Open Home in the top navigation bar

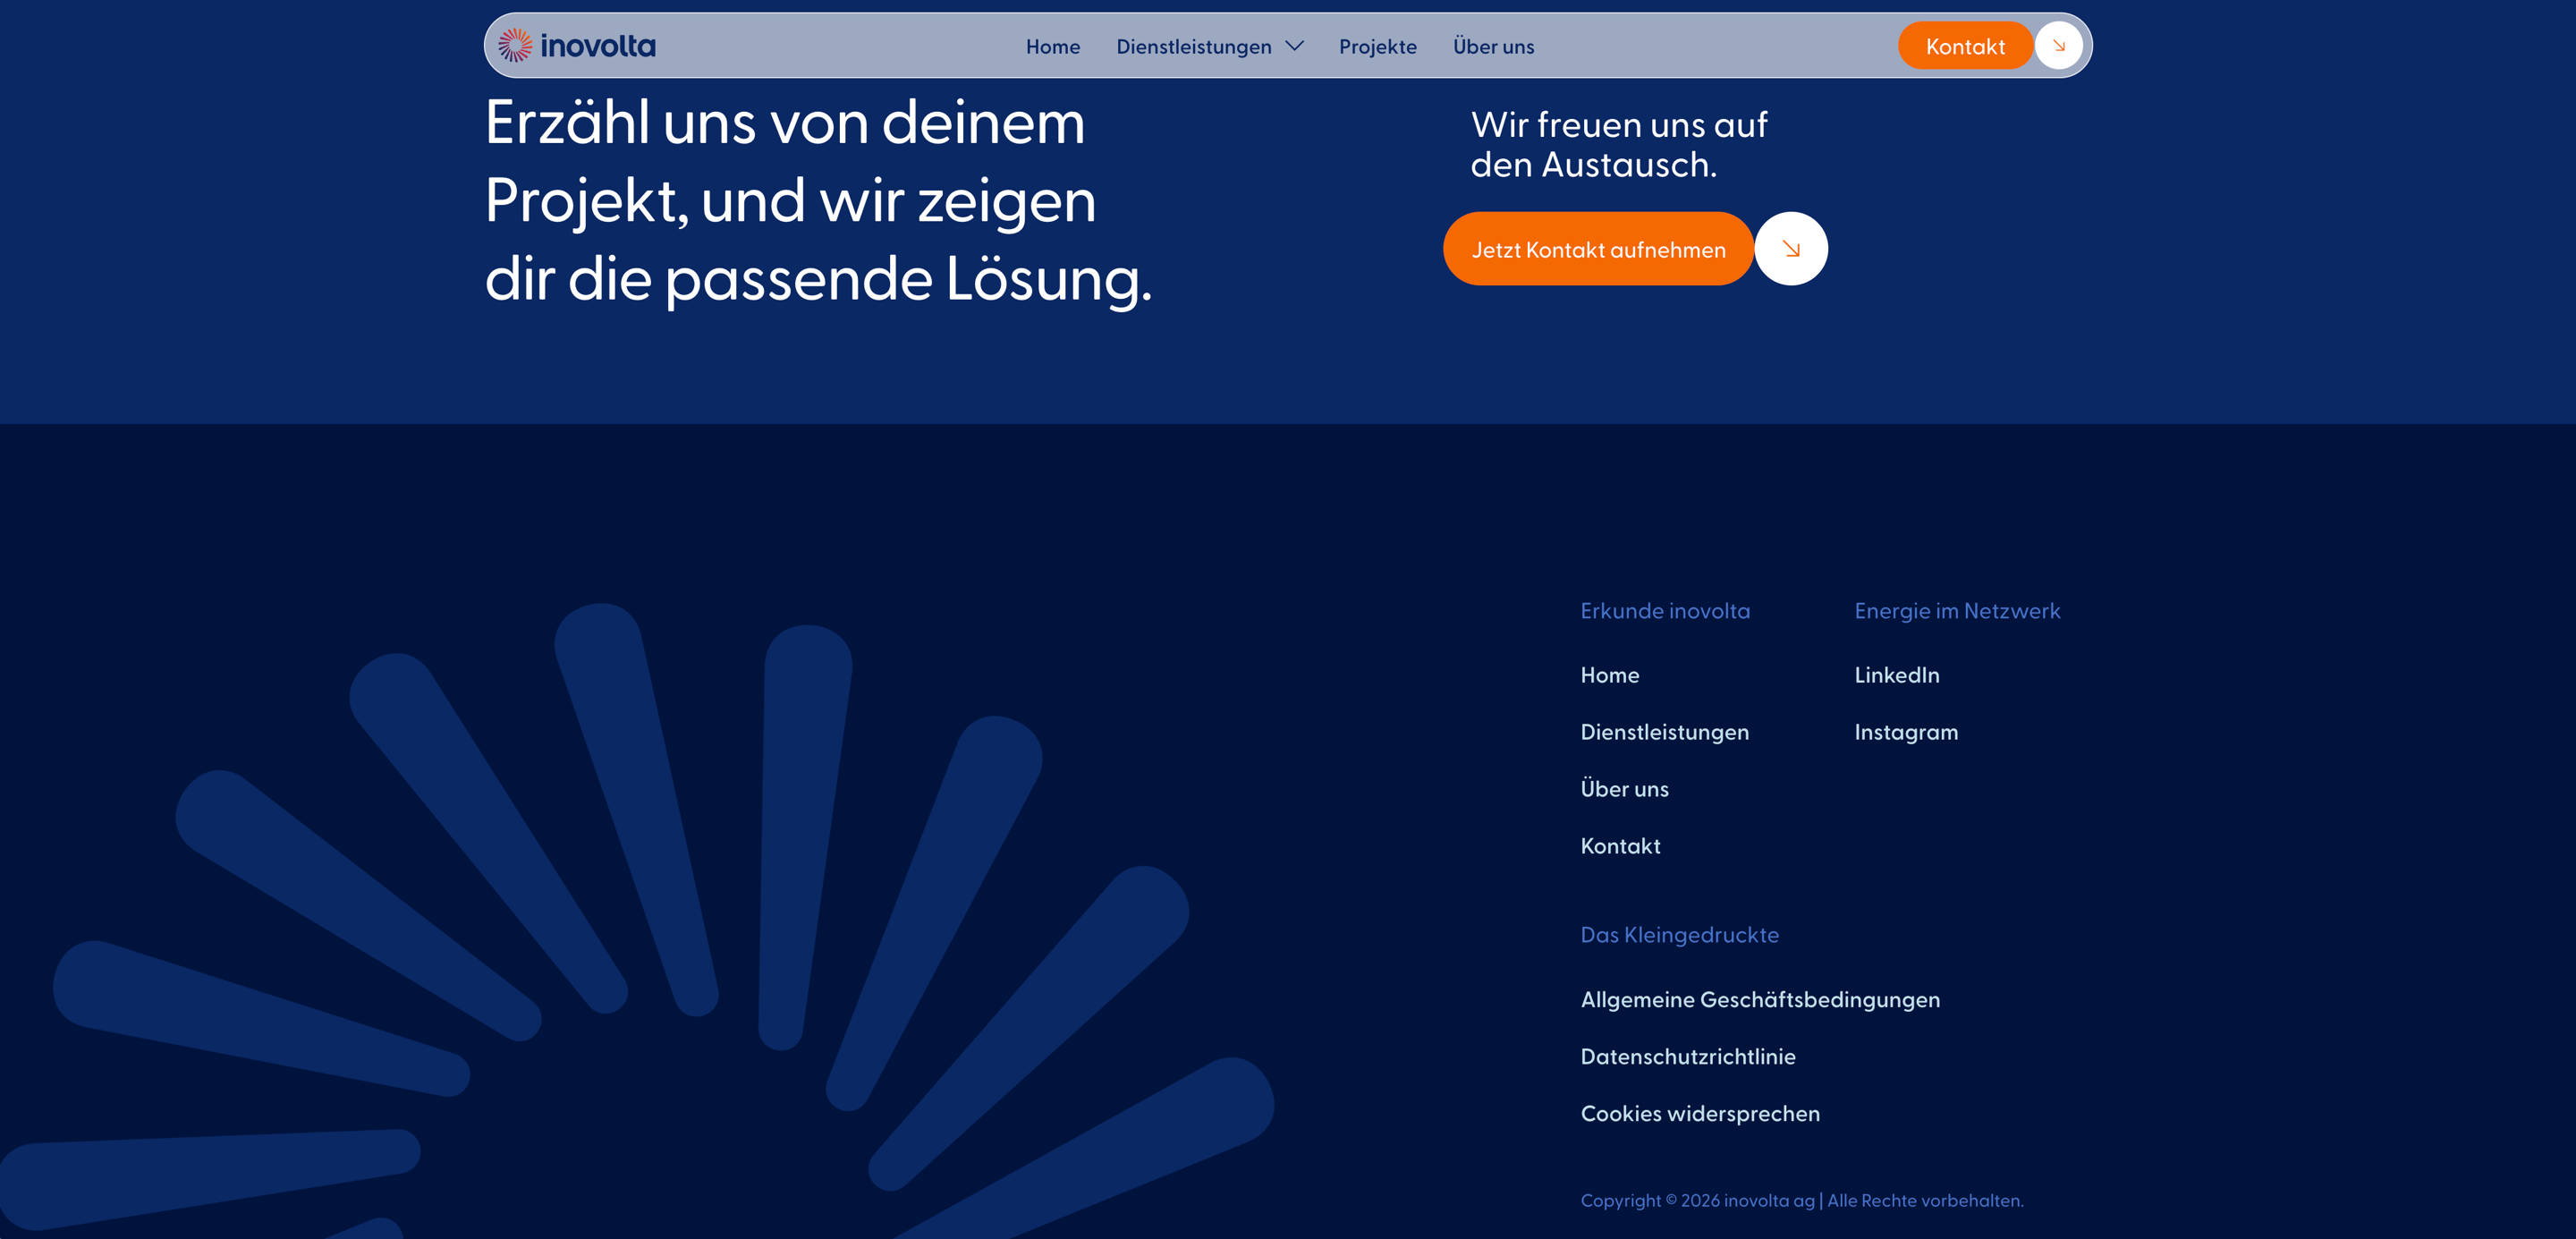tap(1053, 46)
